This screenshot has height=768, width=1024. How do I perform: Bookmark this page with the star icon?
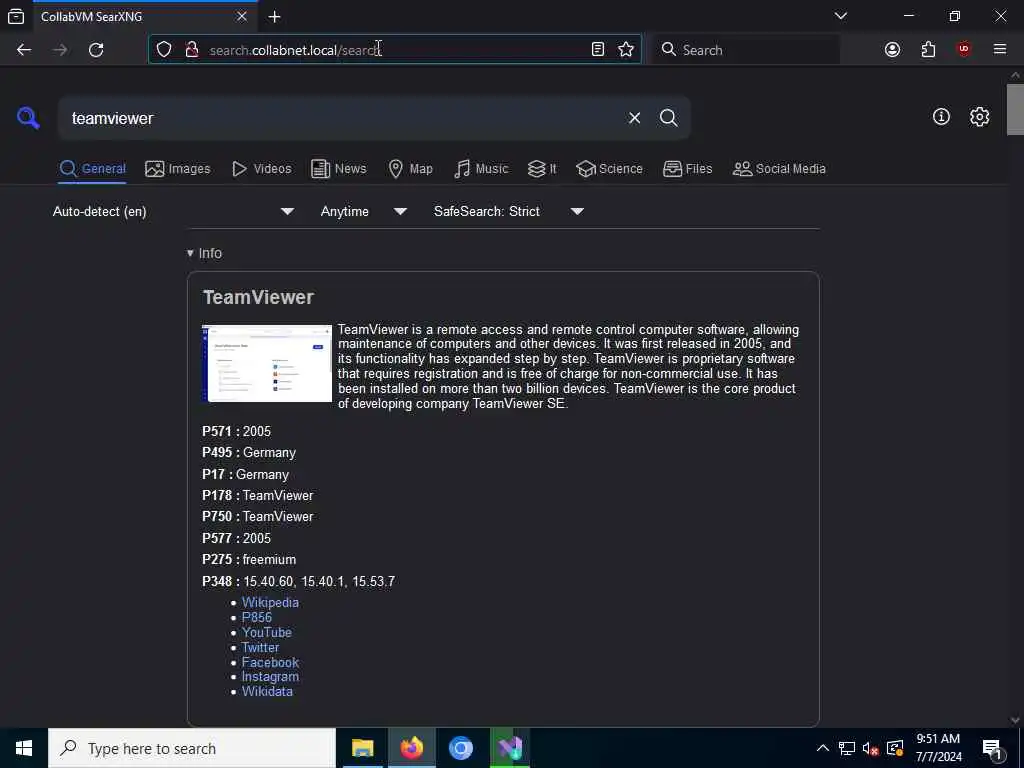click(626, 50)
